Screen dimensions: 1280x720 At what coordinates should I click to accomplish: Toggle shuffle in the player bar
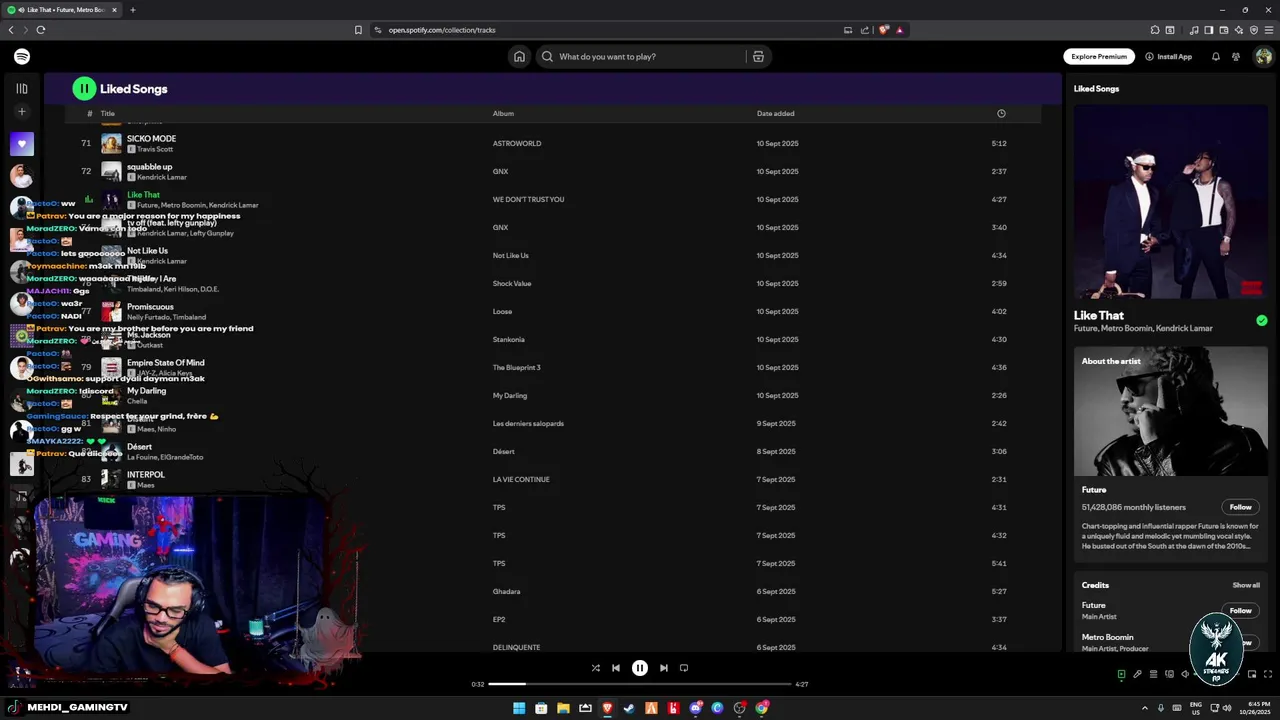(595, 668)
